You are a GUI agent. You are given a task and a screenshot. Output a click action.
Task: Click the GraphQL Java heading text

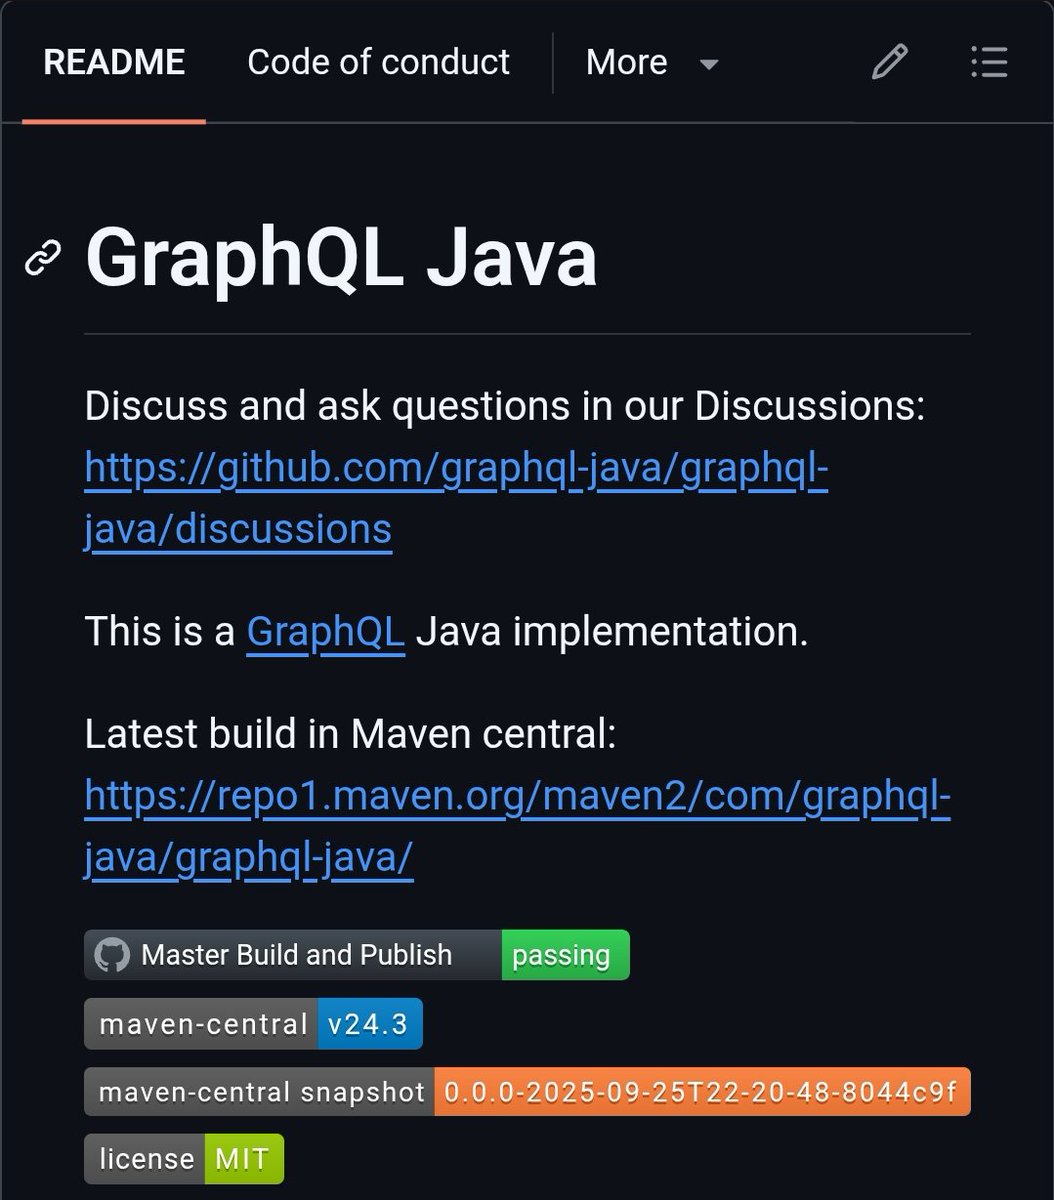[x=341, y=258]
